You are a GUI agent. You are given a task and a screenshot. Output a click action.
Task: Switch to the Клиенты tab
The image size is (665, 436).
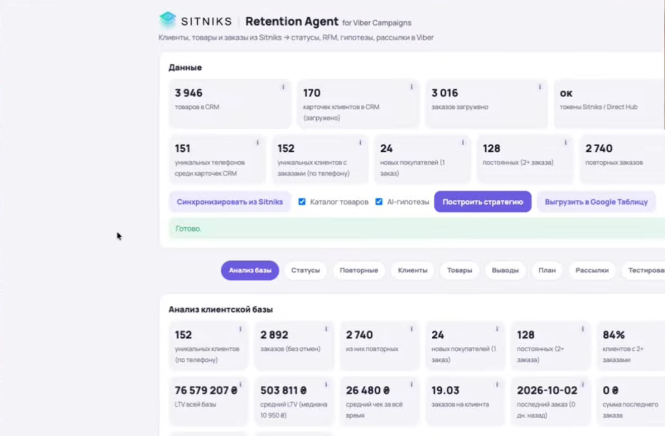click(x=413, y=271)
